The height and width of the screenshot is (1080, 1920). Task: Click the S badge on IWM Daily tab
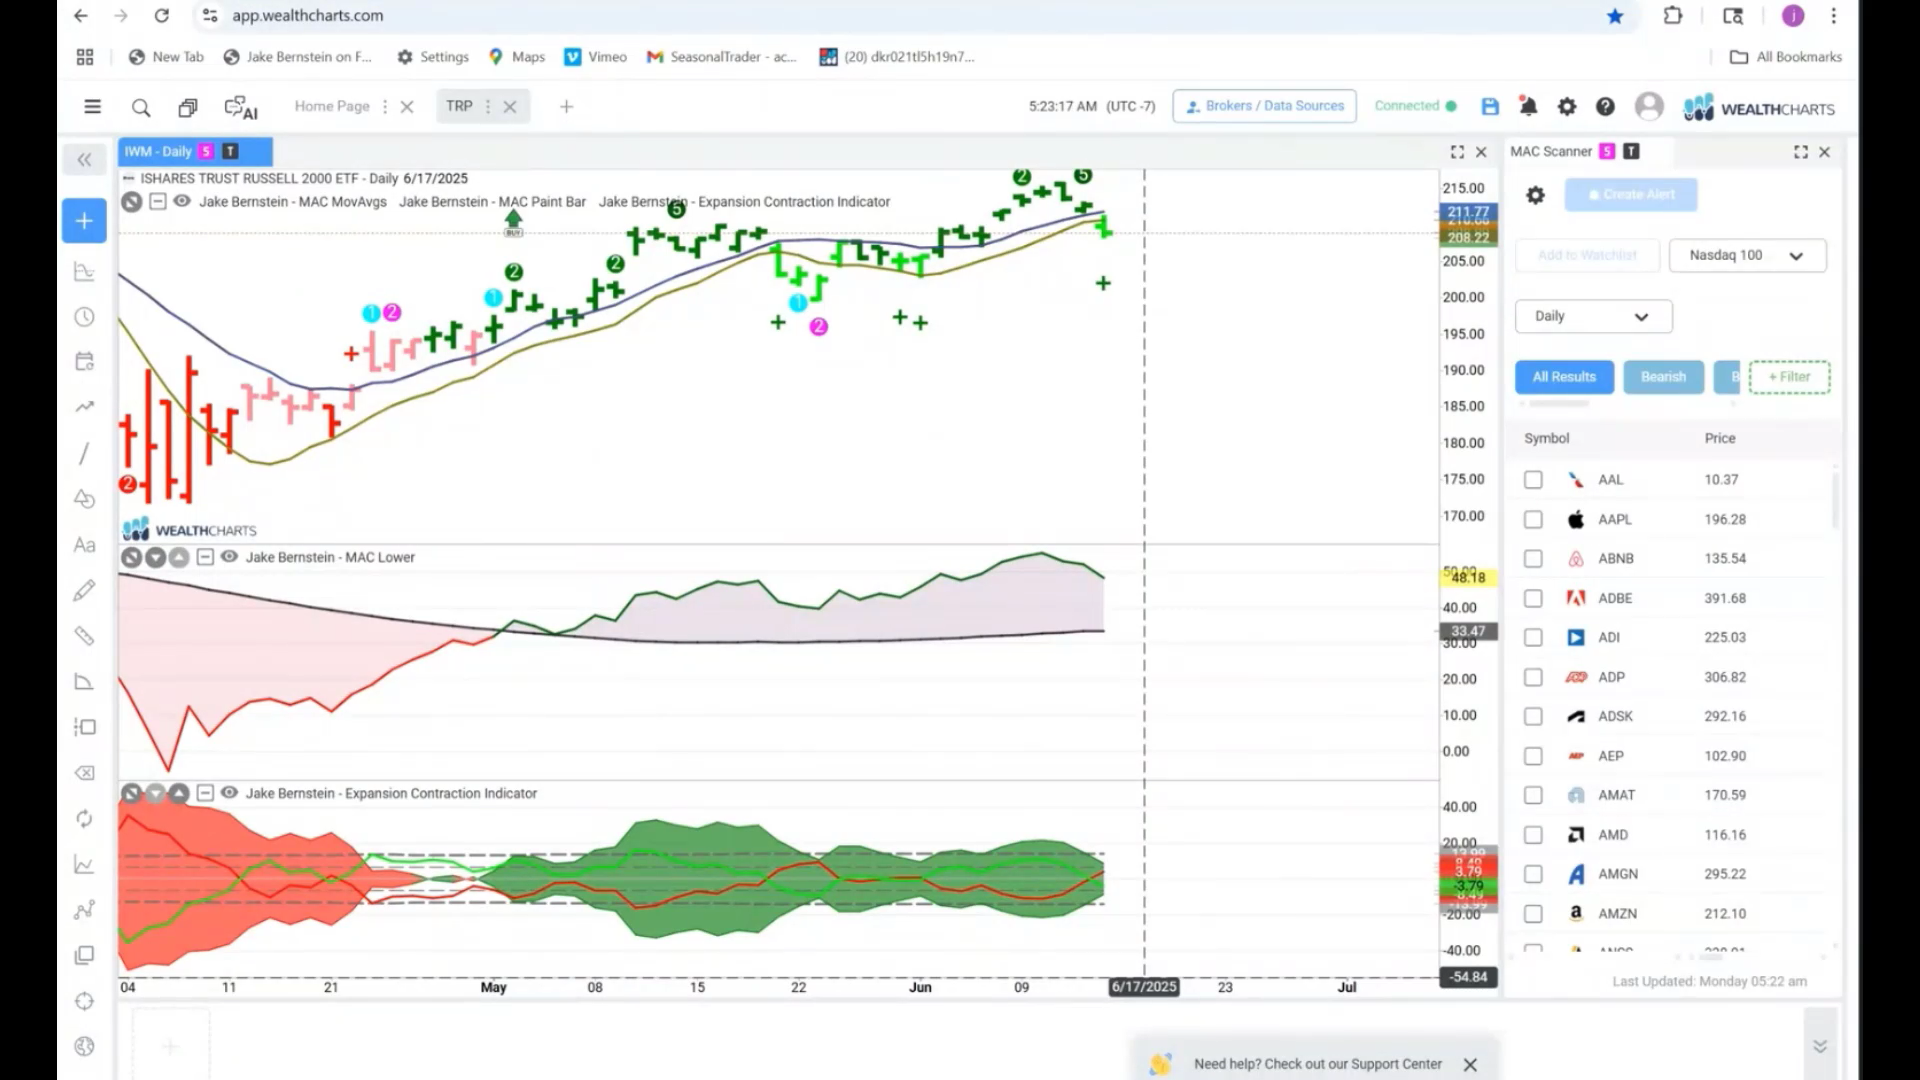[x=206, y=151]
